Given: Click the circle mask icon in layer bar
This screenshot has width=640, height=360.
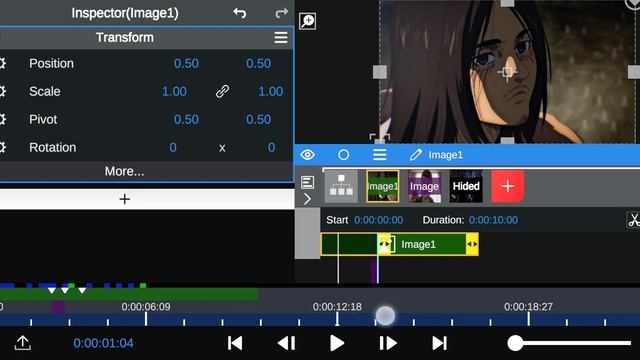Looking at the screenshot, I should 344,155.
